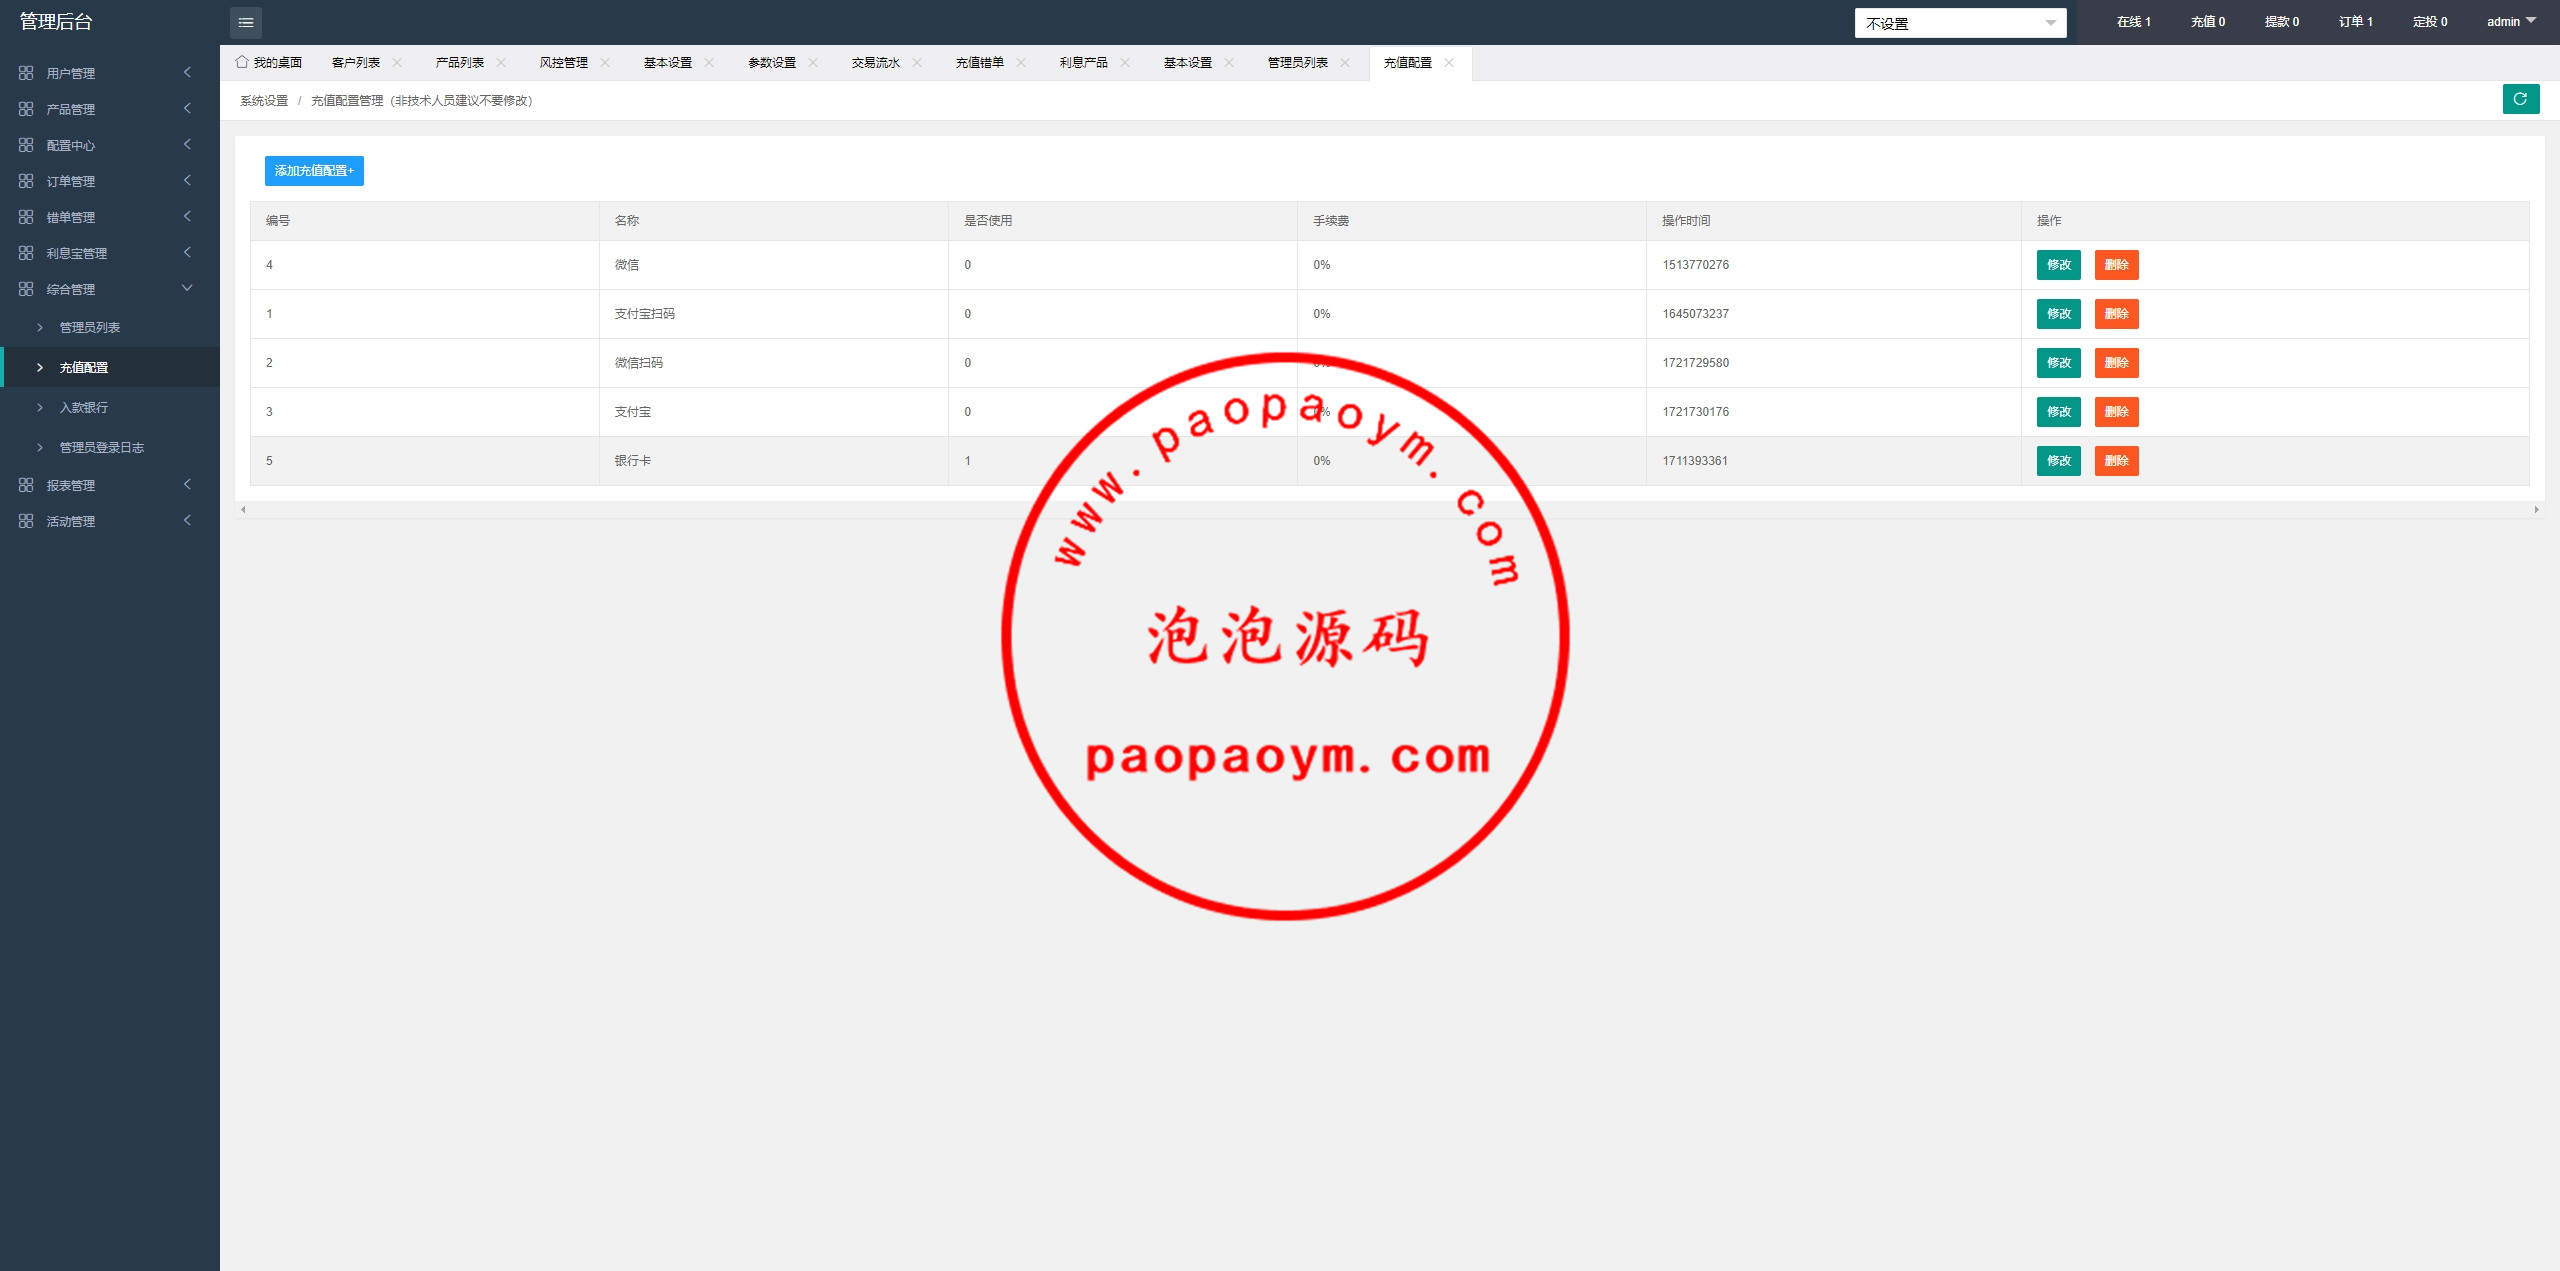This screenshot has height=1271, width=2560.
Task: Click 删除 for the 微信 row
Action: click(2117, 265)
